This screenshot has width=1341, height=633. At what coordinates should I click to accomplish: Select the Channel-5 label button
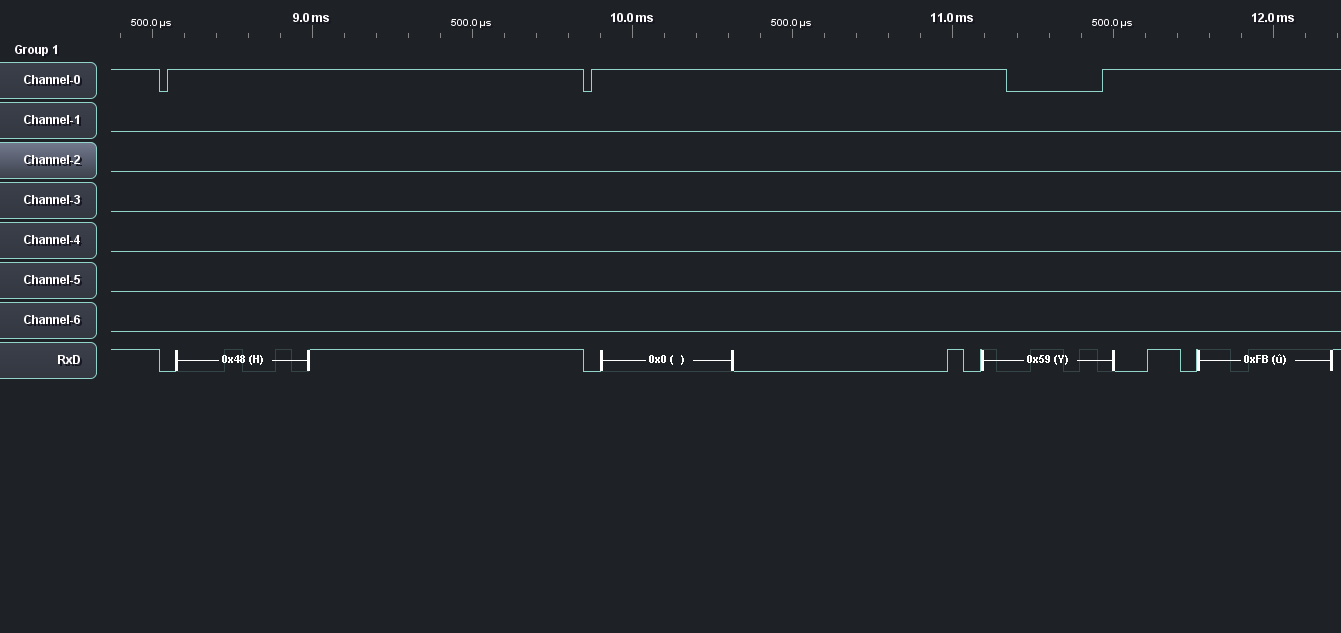coord(48,280)
